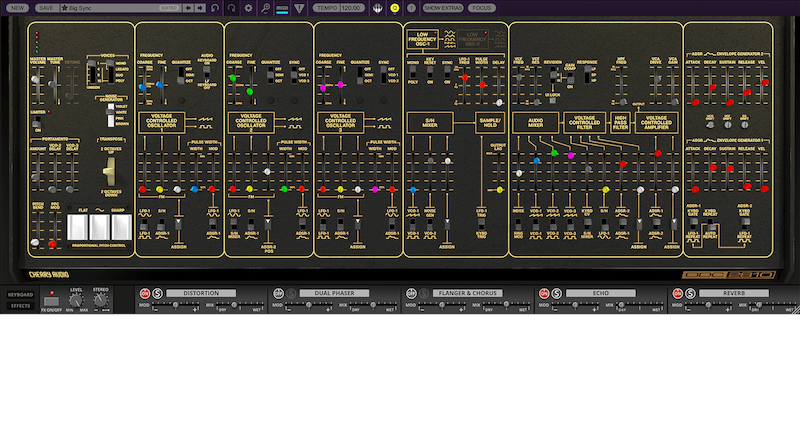Image resolution: width=800 pixels, height=440 pixels.
Task: Click the S button next to Reverb
Action: pyautogui.click(x=690, y=293)
